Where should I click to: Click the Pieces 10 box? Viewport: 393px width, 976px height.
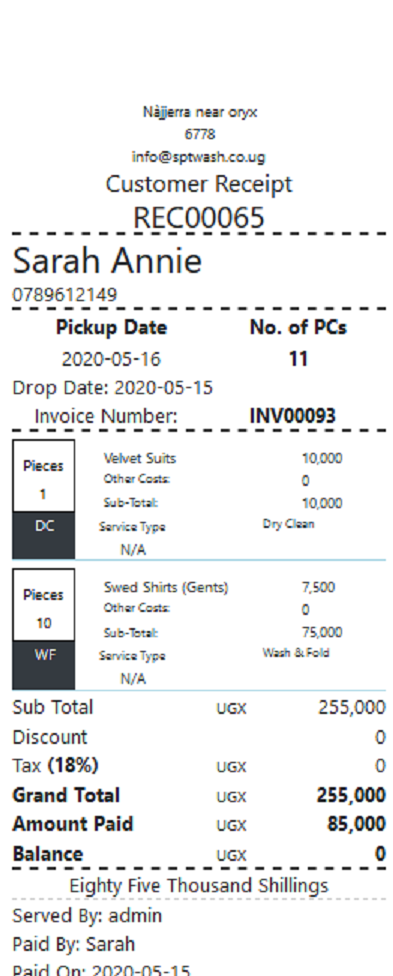tap(44, 605)
